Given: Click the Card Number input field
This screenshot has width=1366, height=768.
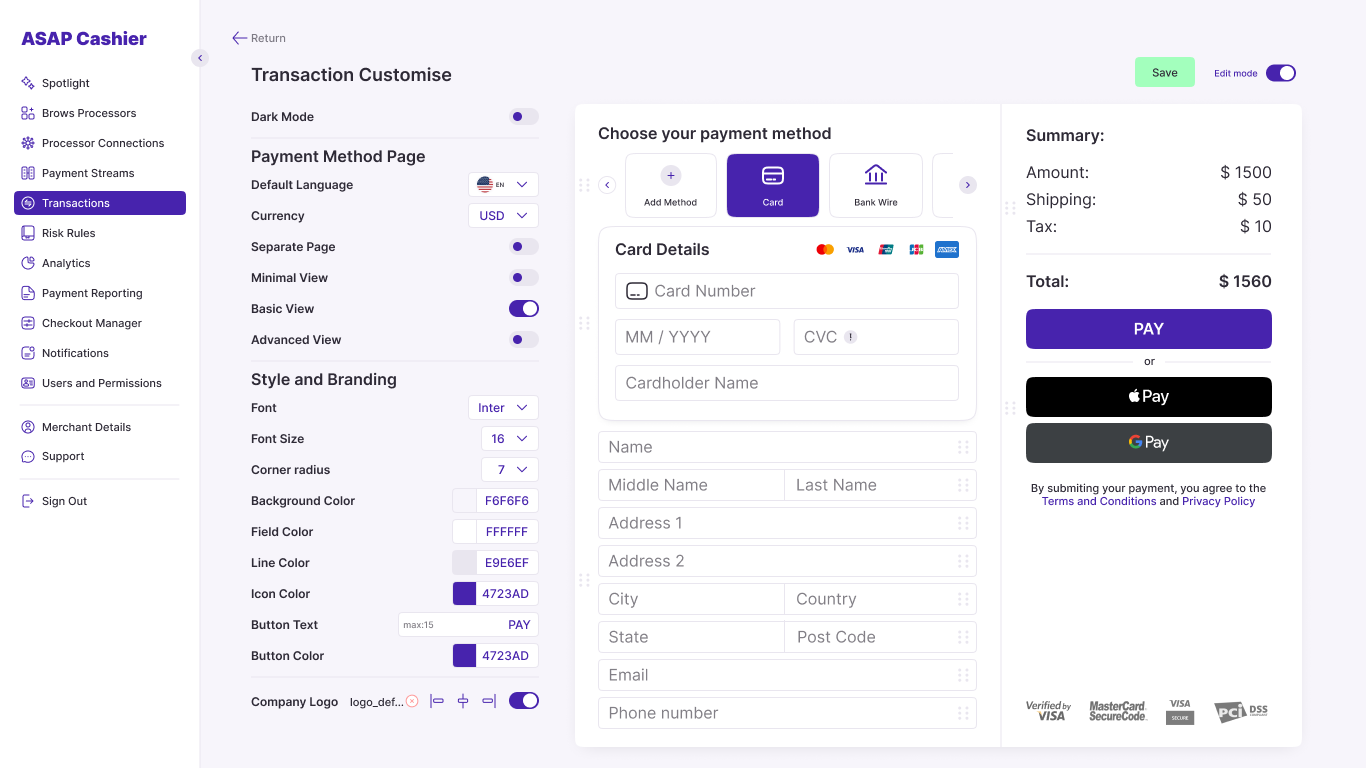Looking at the screenshot, I should [787, 291].
